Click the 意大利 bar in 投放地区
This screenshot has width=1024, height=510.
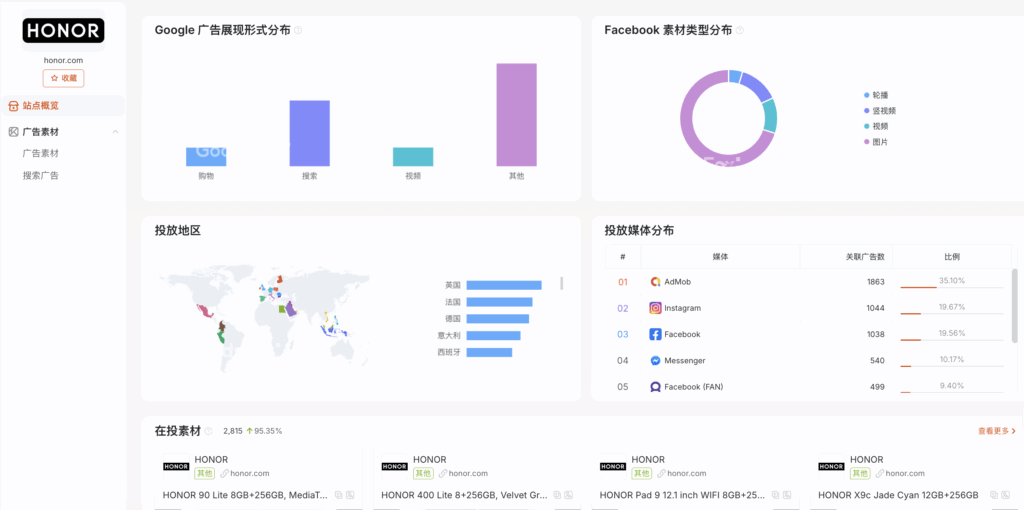click(x=493, y=336)
